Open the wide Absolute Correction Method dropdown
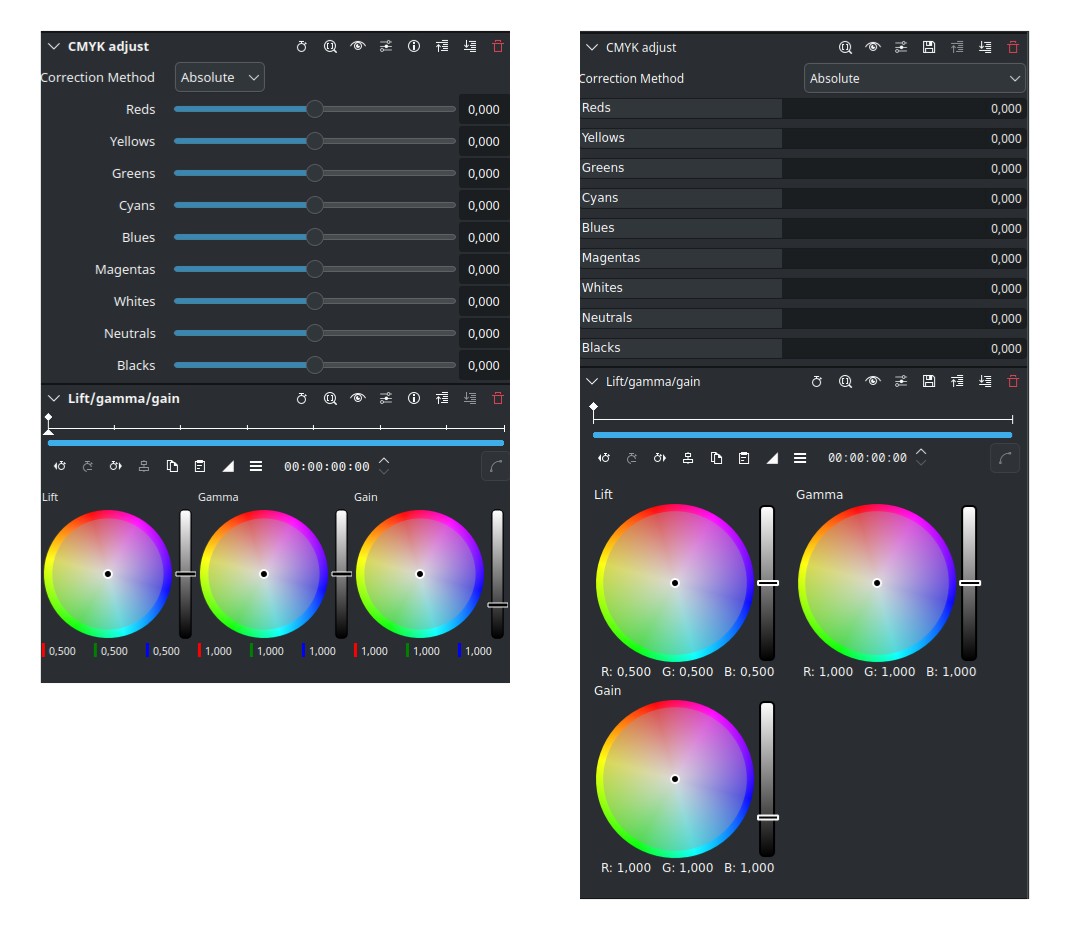The image size is (1070, 930). point(914,78)
